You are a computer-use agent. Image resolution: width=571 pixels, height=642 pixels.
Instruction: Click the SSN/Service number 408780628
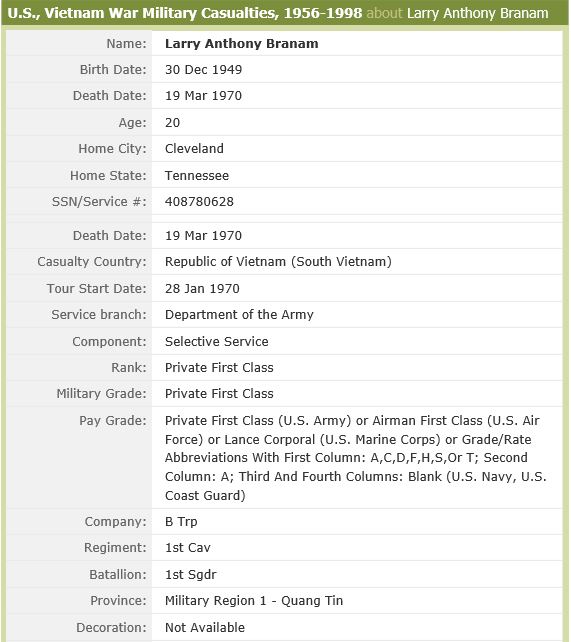(199, 202)
